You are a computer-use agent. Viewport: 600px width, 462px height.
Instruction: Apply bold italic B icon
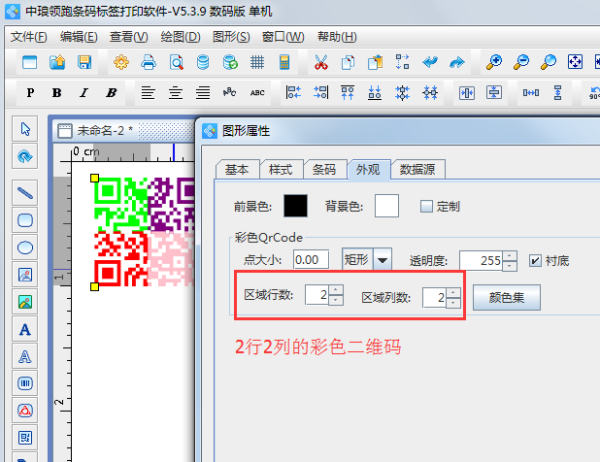111,93
